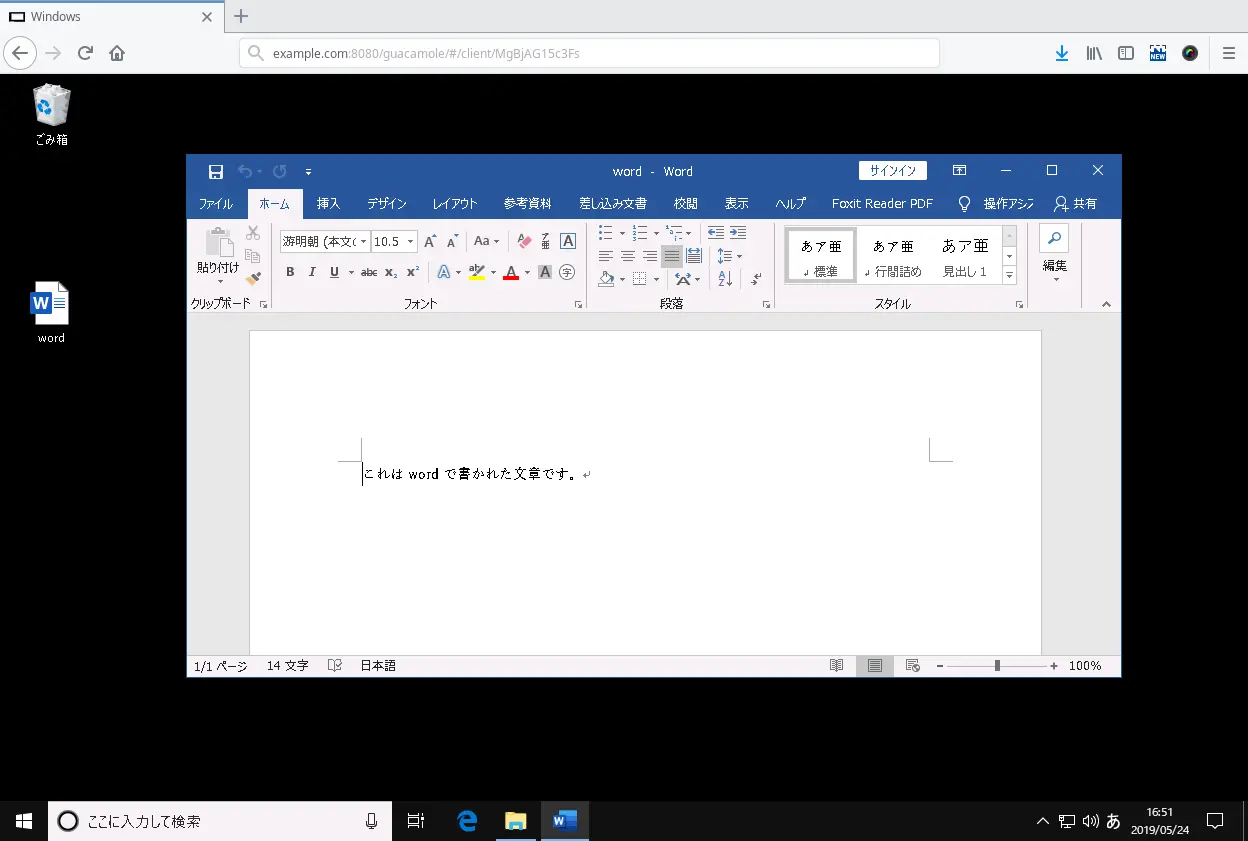Click the サインイン button
The height and width of the screenshot is (841, 1248).
(893, 171)
